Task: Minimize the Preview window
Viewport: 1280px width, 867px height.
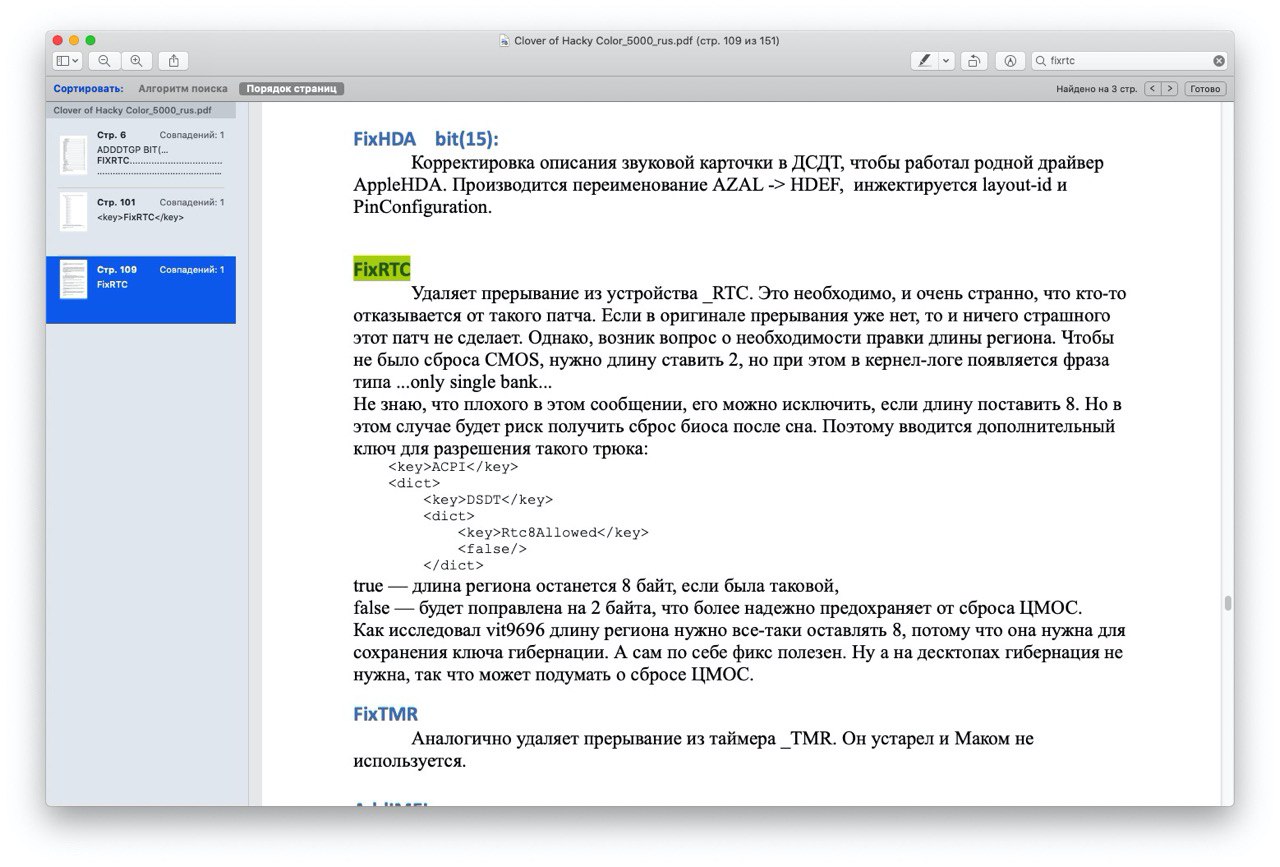Action: pyautogui.click(x=75, y=40)
